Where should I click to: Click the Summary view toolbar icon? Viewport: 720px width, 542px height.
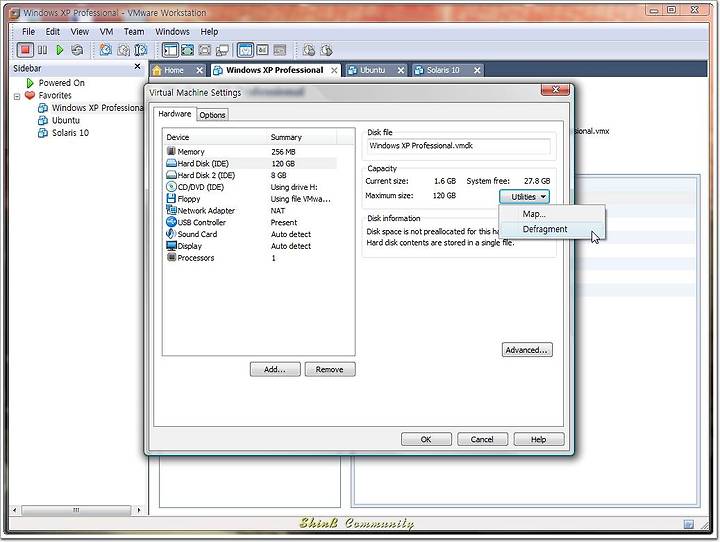pyautogui.click(x=245, y=50)
